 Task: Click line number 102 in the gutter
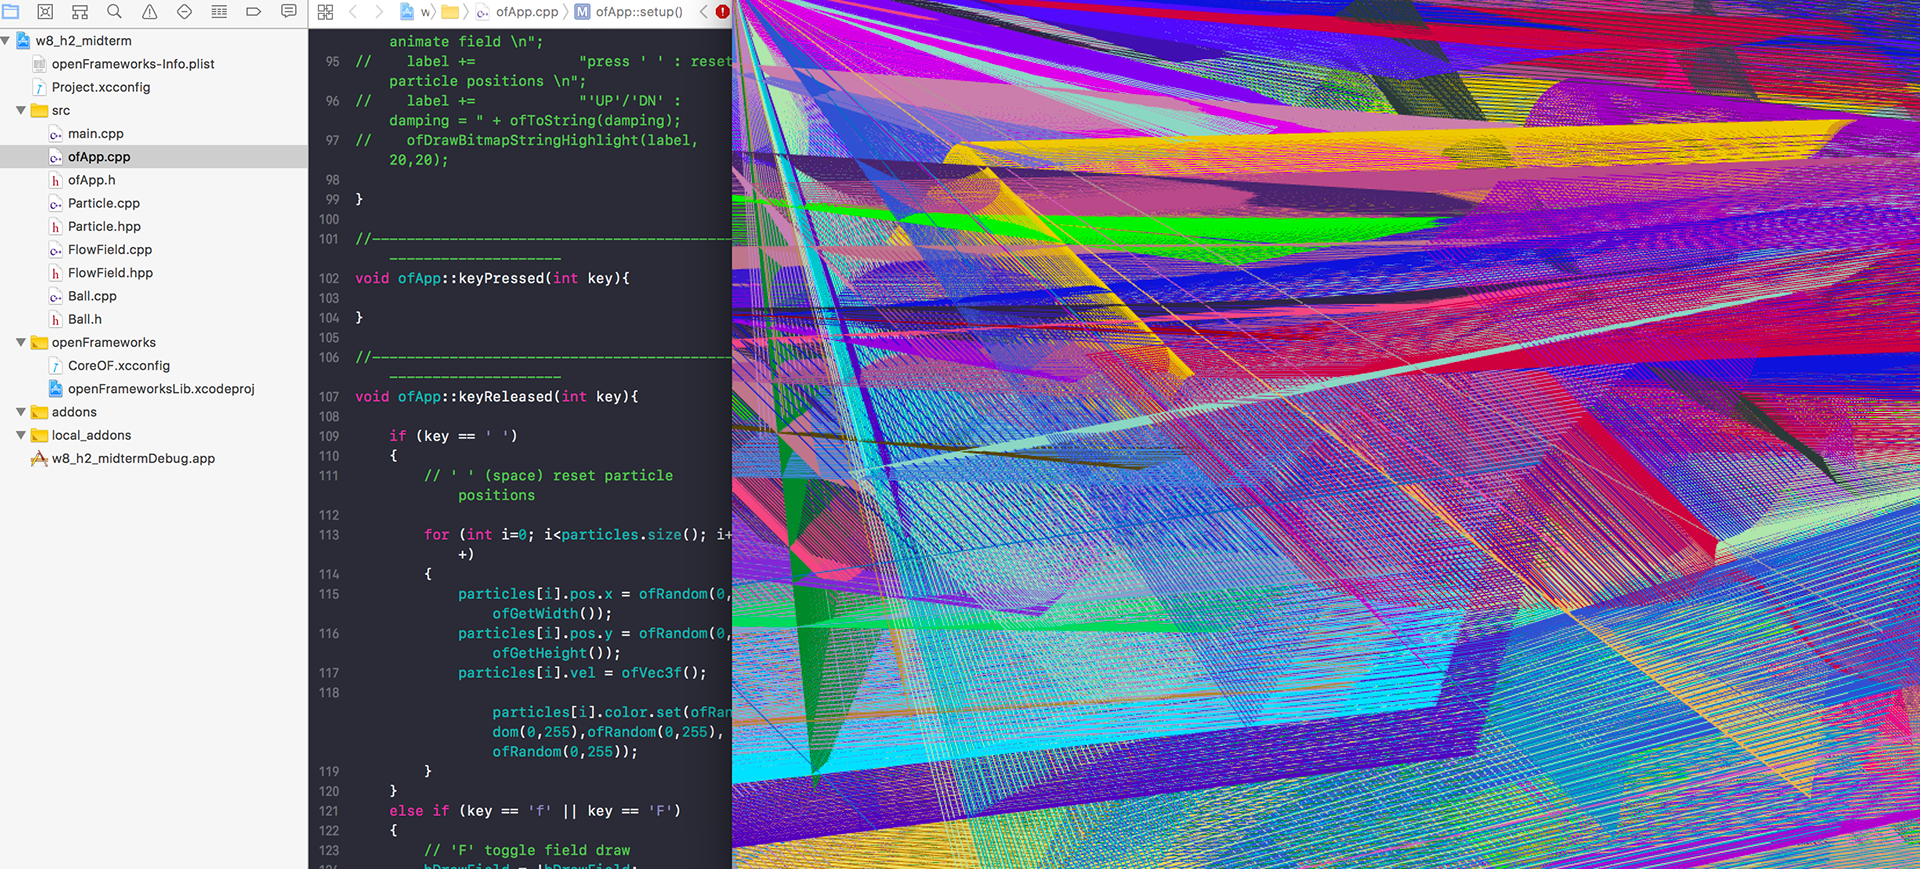pyautogui.click(x=329, y=279)
